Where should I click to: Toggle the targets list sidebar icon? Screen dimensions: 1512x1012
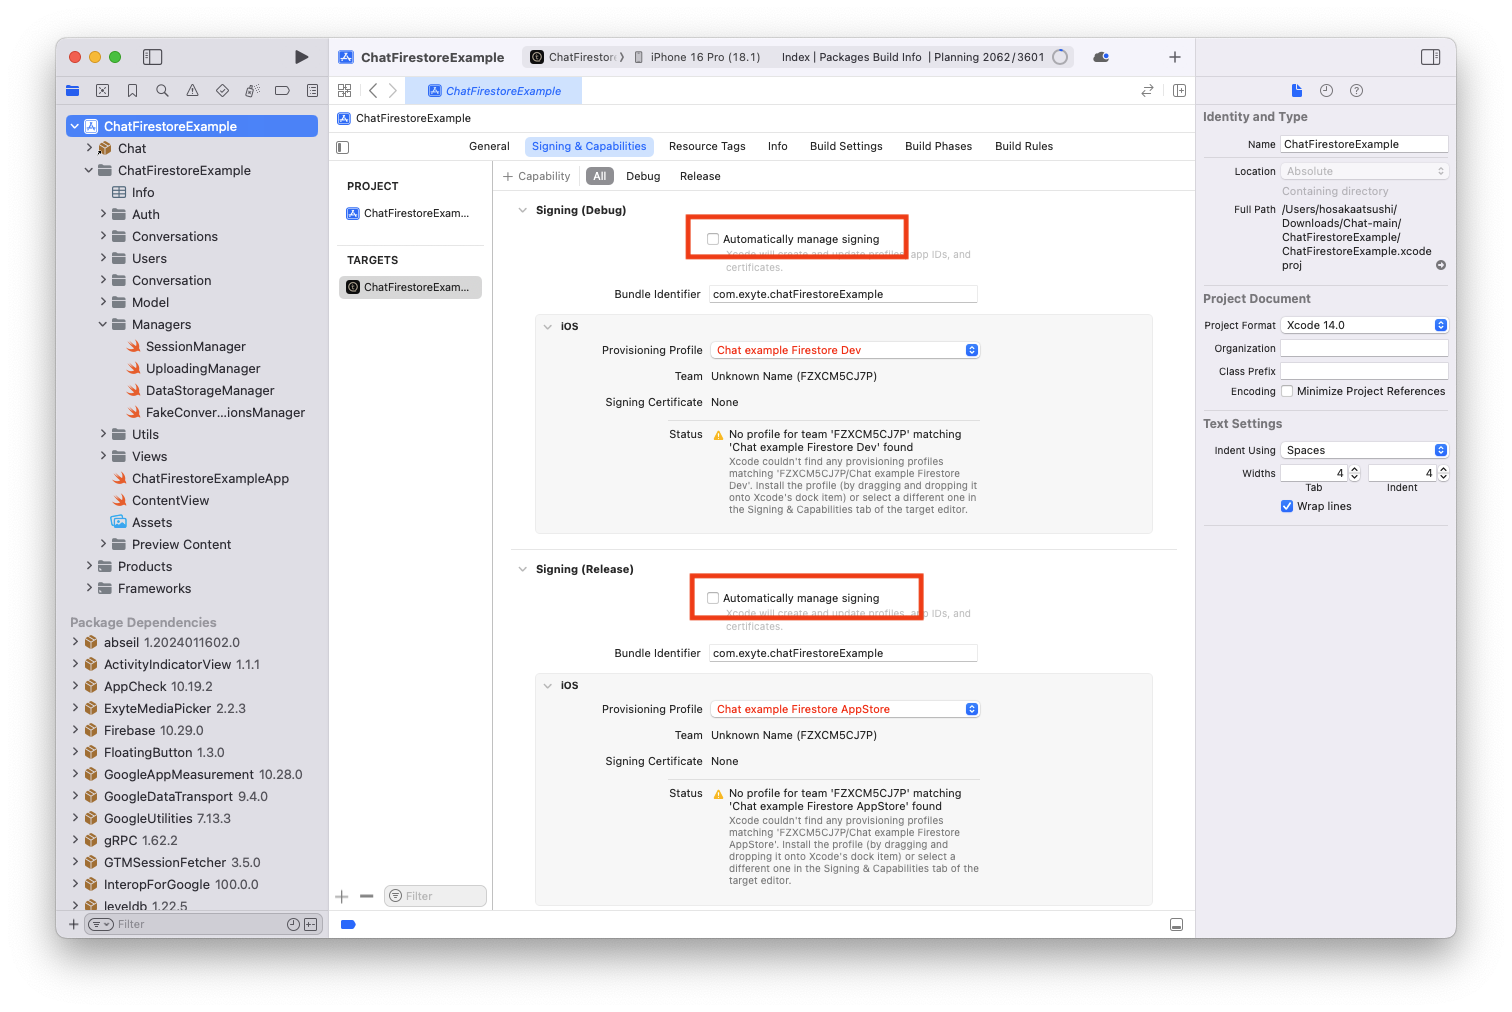[343, 147]
